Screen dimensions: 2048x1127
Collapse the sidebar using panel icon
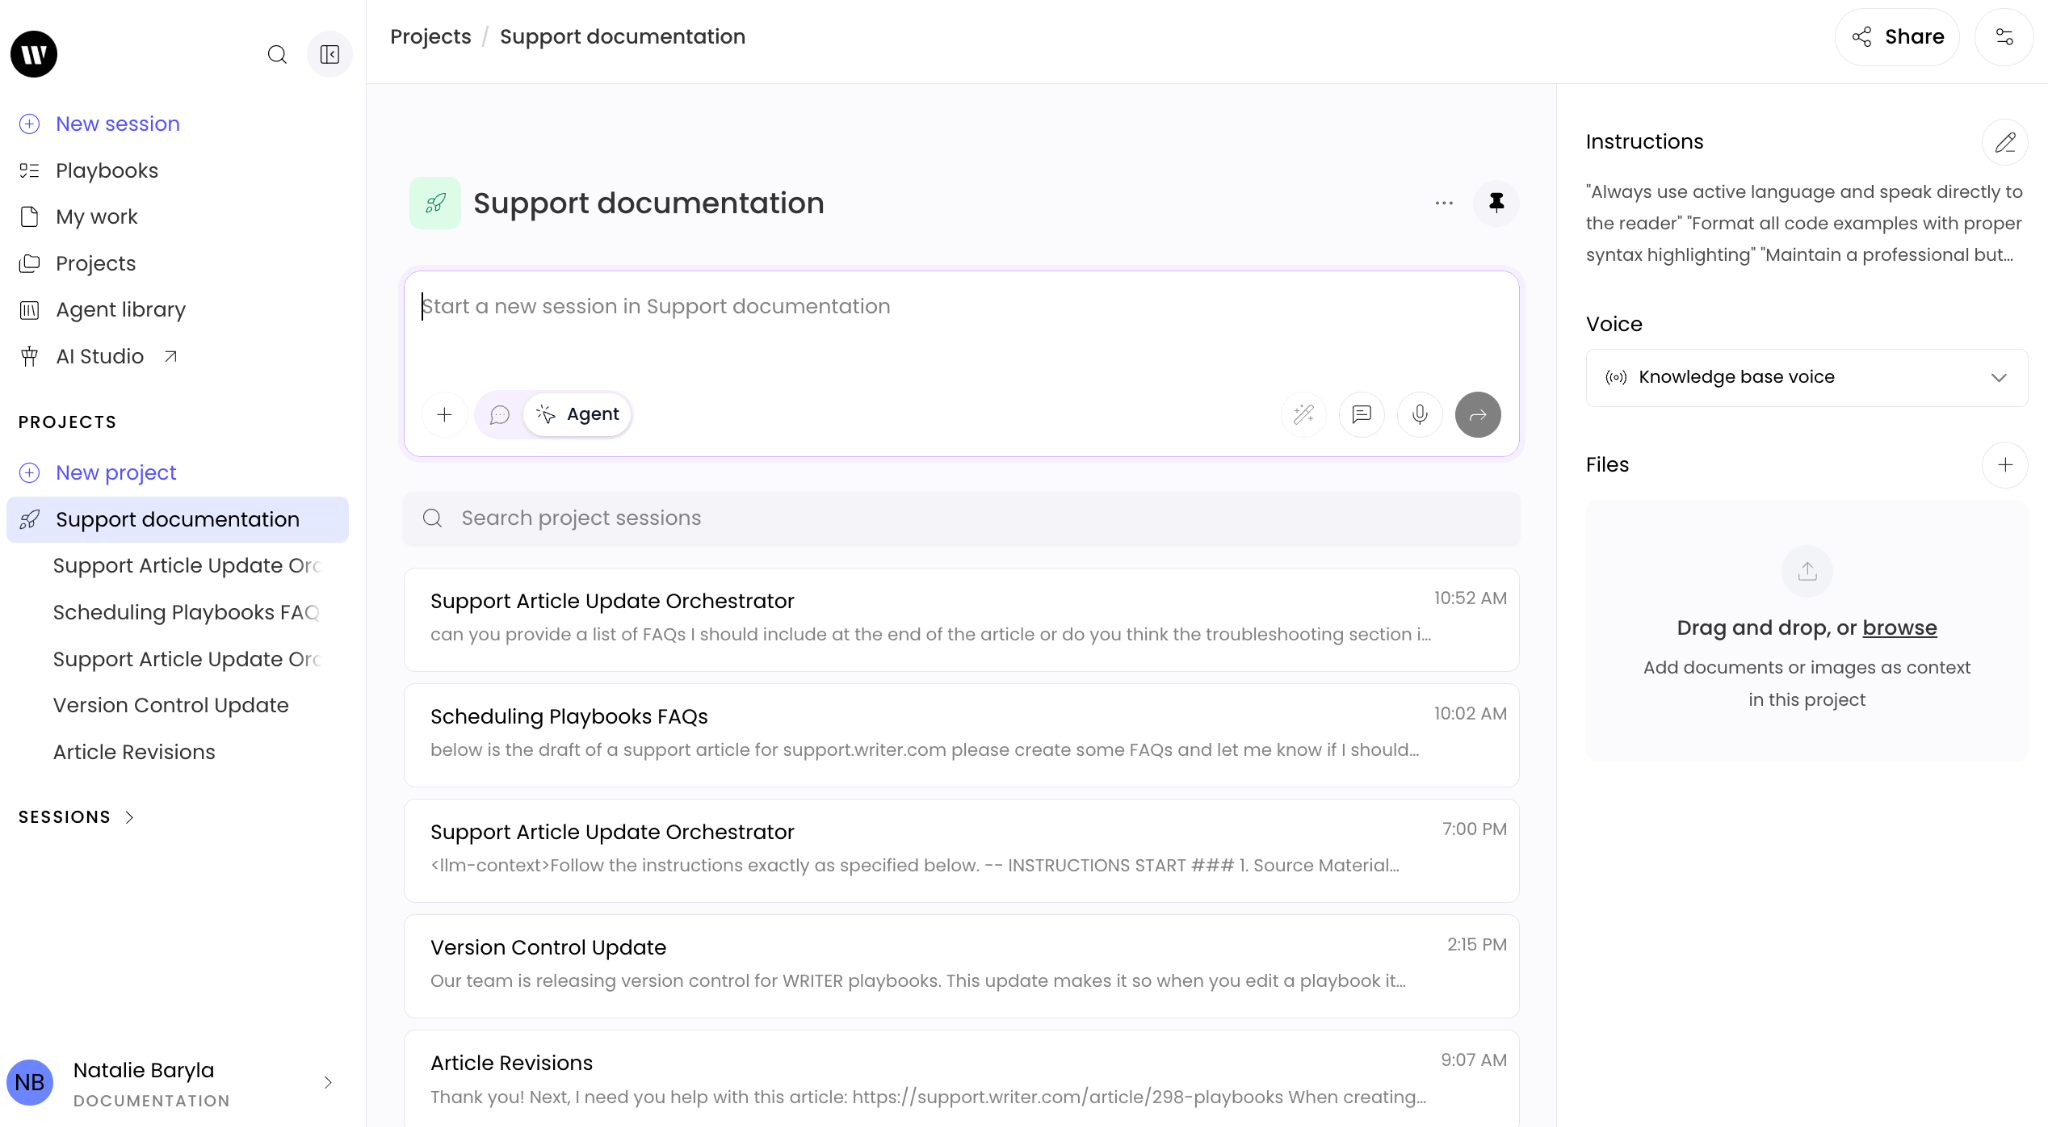[x=329, y=55]
